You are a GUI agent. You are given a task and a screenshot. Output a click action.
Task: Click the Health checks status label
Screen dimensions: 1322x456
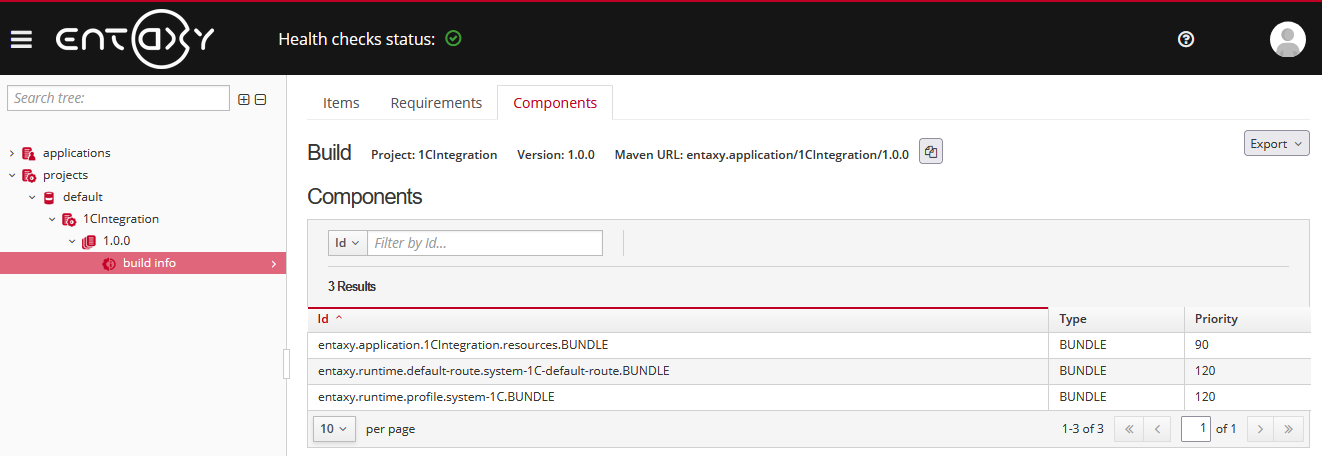356,39
